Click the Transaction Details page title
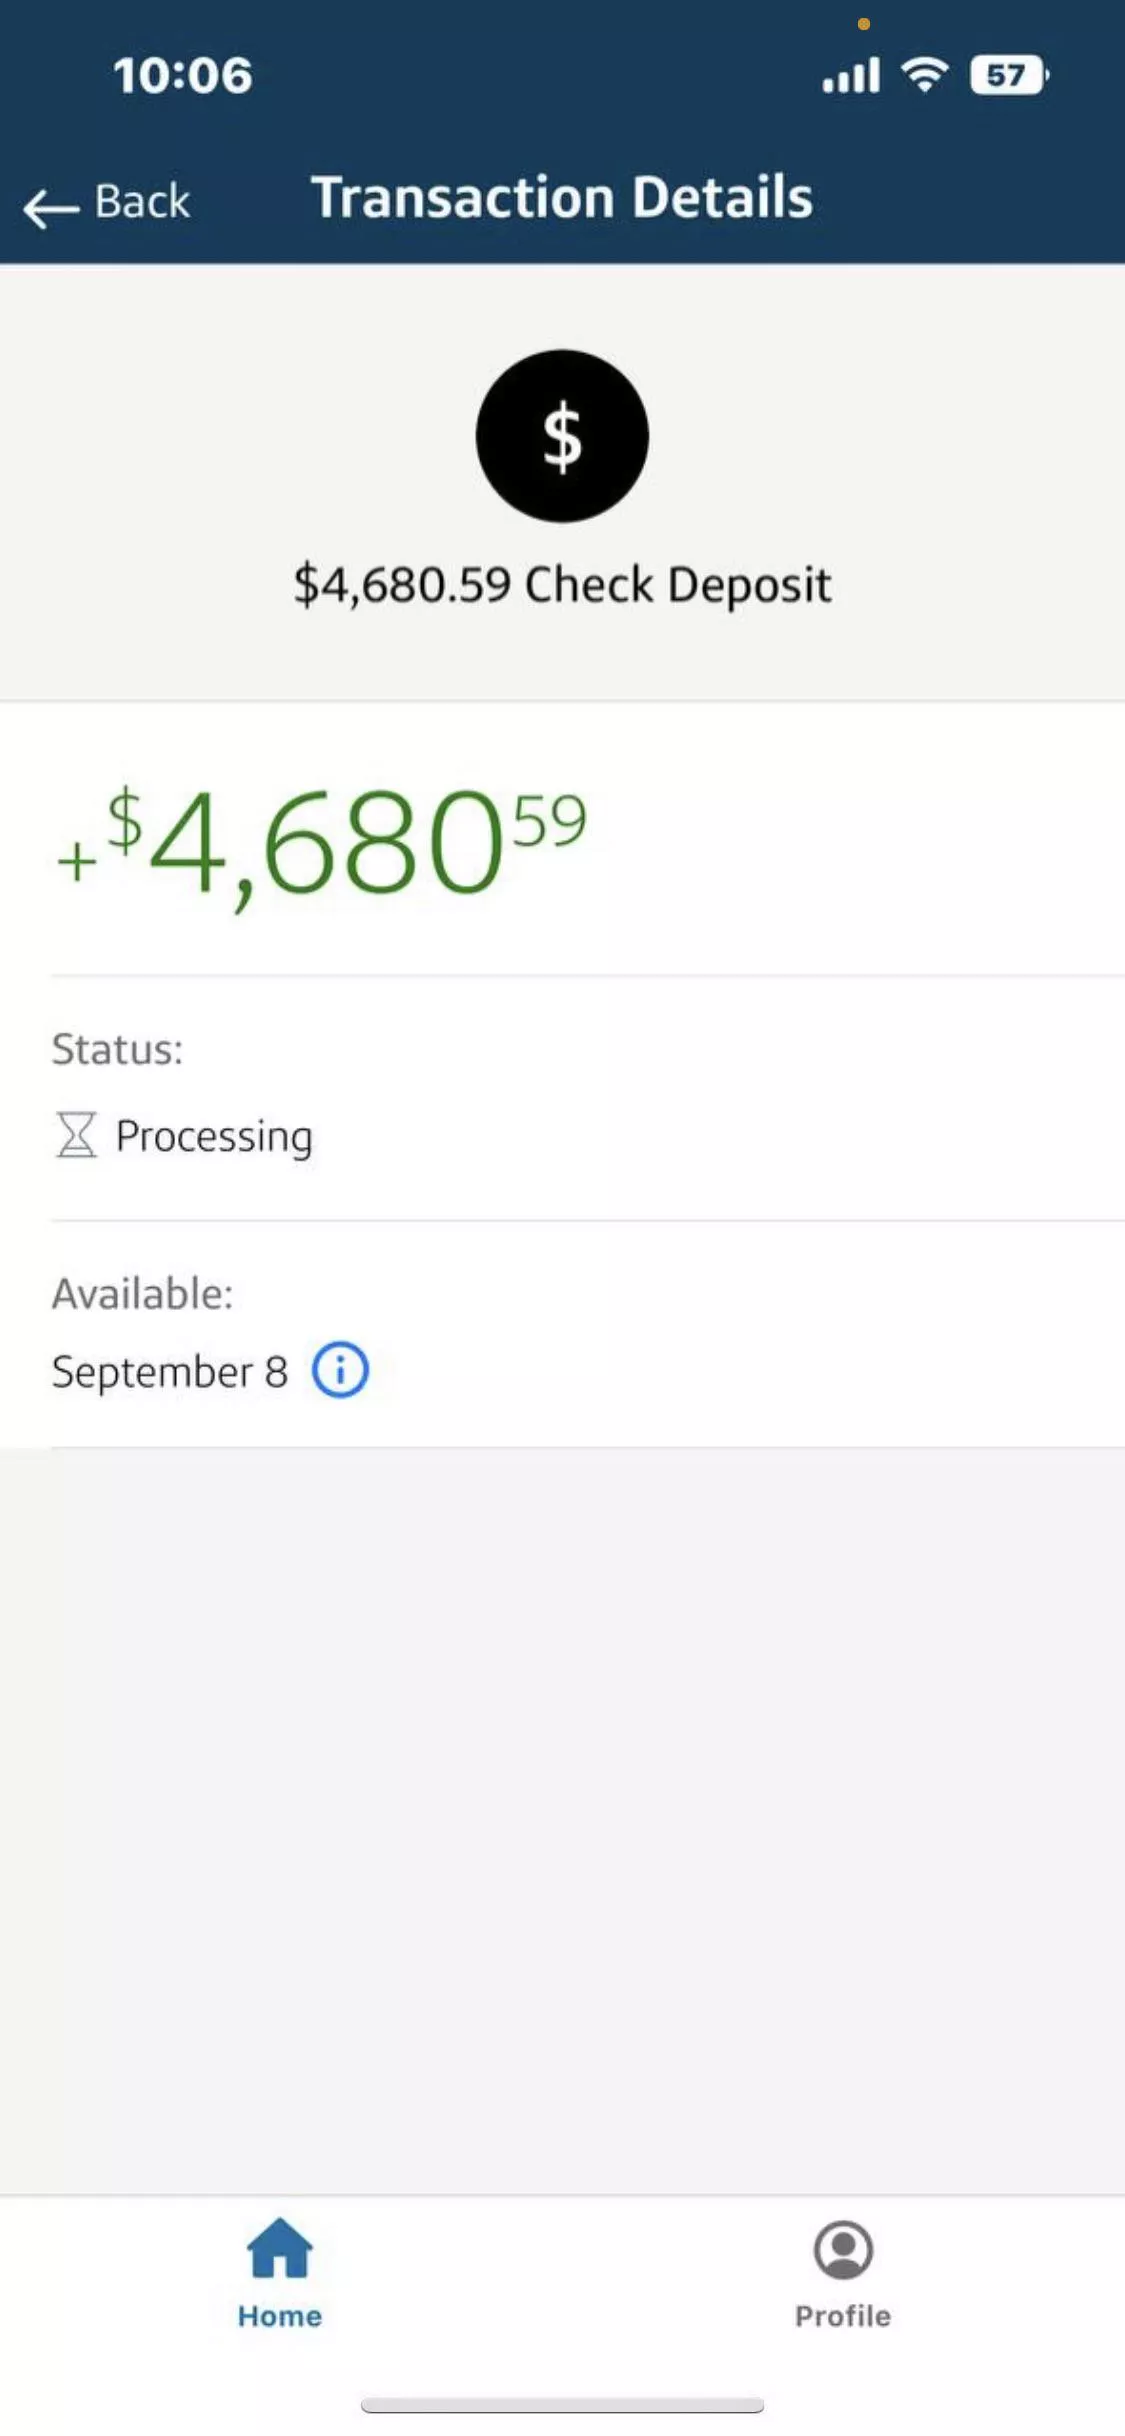 click(x=562, y=197)
